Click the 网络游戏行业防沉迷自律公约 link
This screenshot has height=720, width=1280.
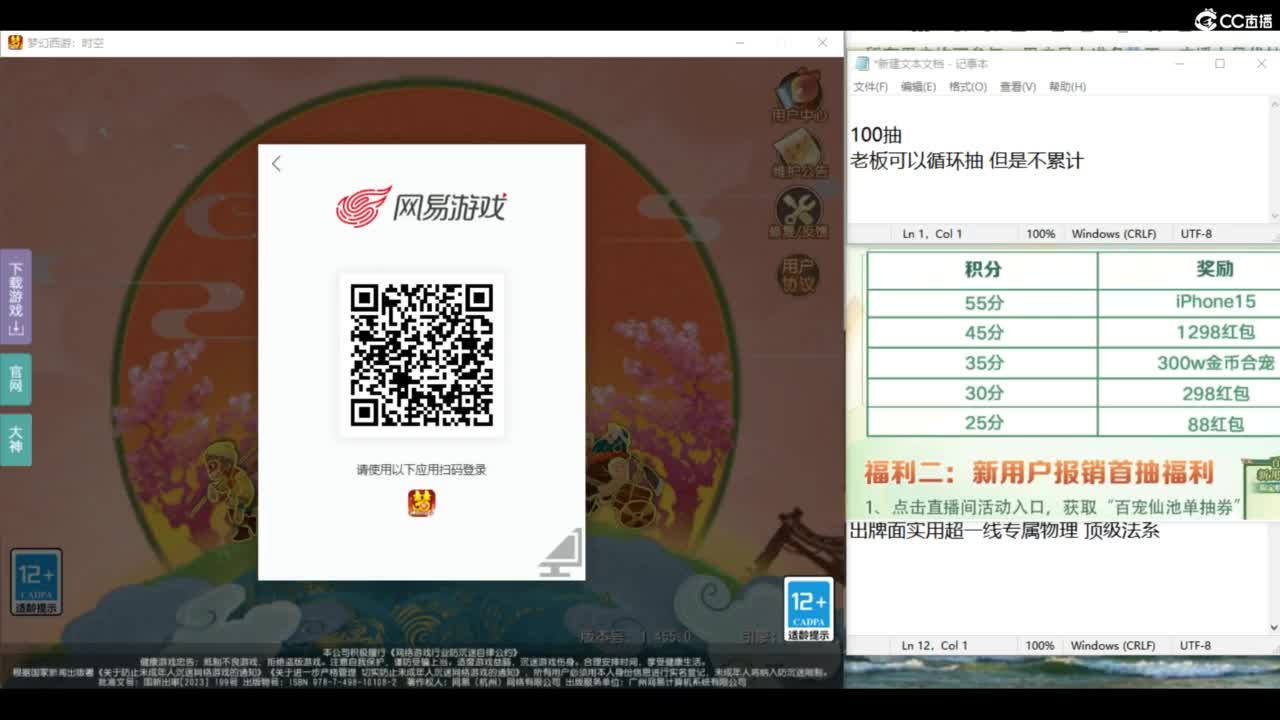[x=455, y=652]
